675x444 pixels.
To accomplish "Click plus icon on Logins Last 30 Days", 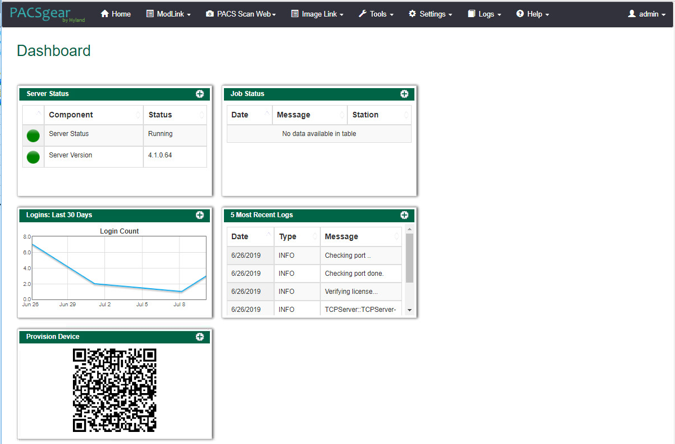I will pos(200,215).
